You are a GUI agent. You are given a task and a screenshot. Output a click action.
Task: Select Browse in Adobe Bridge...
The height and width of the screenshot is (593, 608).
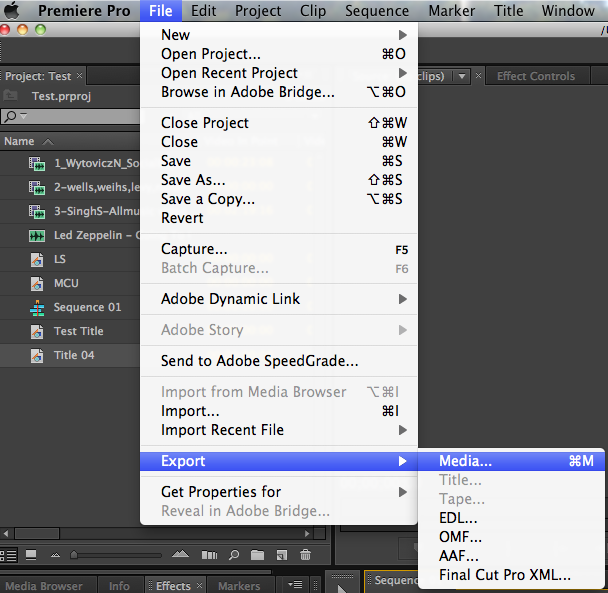[279, 92]
